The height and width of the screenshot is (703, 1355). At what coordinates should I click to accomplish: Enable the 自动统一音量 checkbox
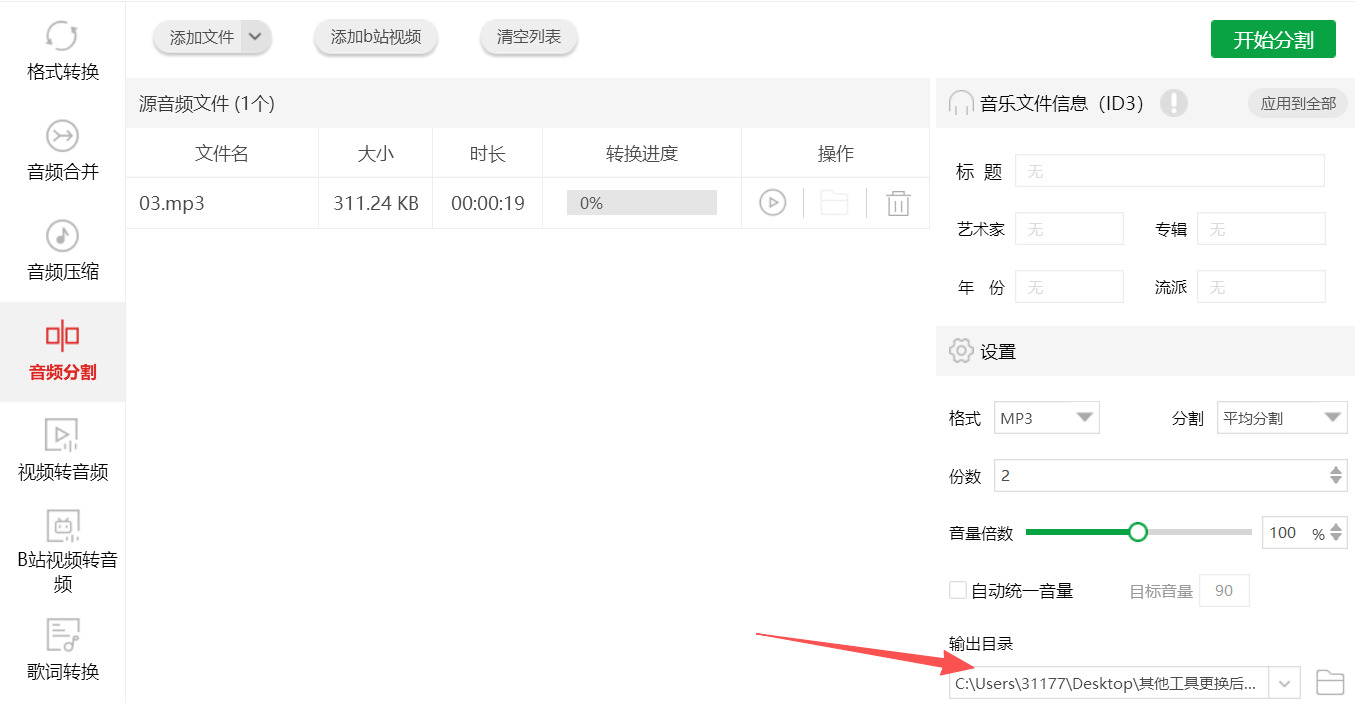click(x=957, y=590)
